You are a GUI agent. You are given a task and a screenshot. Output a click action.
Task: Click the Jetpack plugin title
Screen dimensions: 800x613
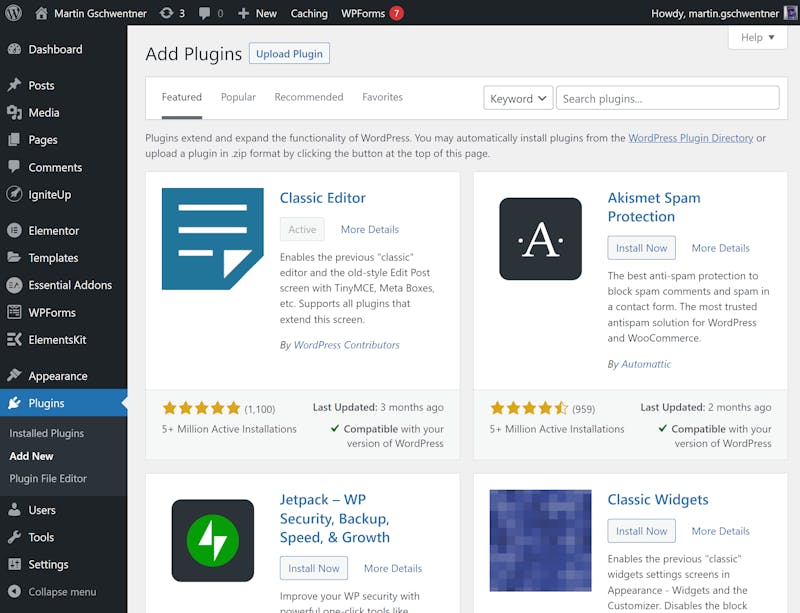pos(335,519)
